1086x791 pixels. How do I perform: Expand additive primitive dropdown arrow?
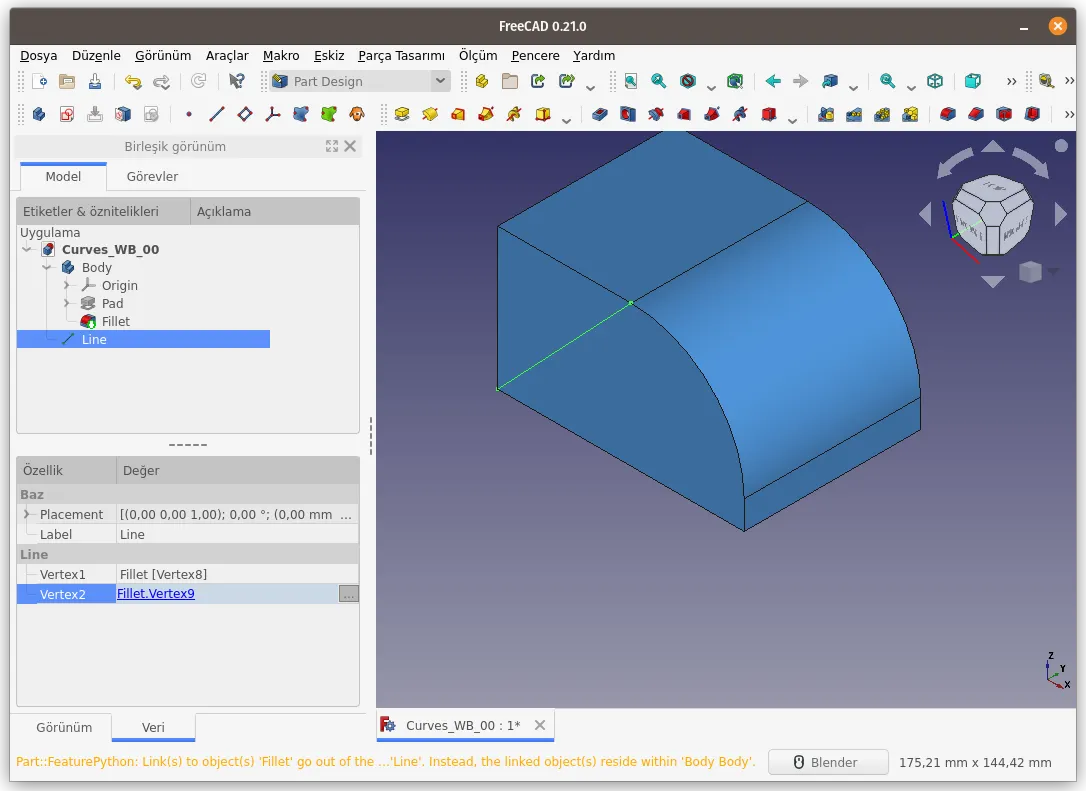coord(566,120)
